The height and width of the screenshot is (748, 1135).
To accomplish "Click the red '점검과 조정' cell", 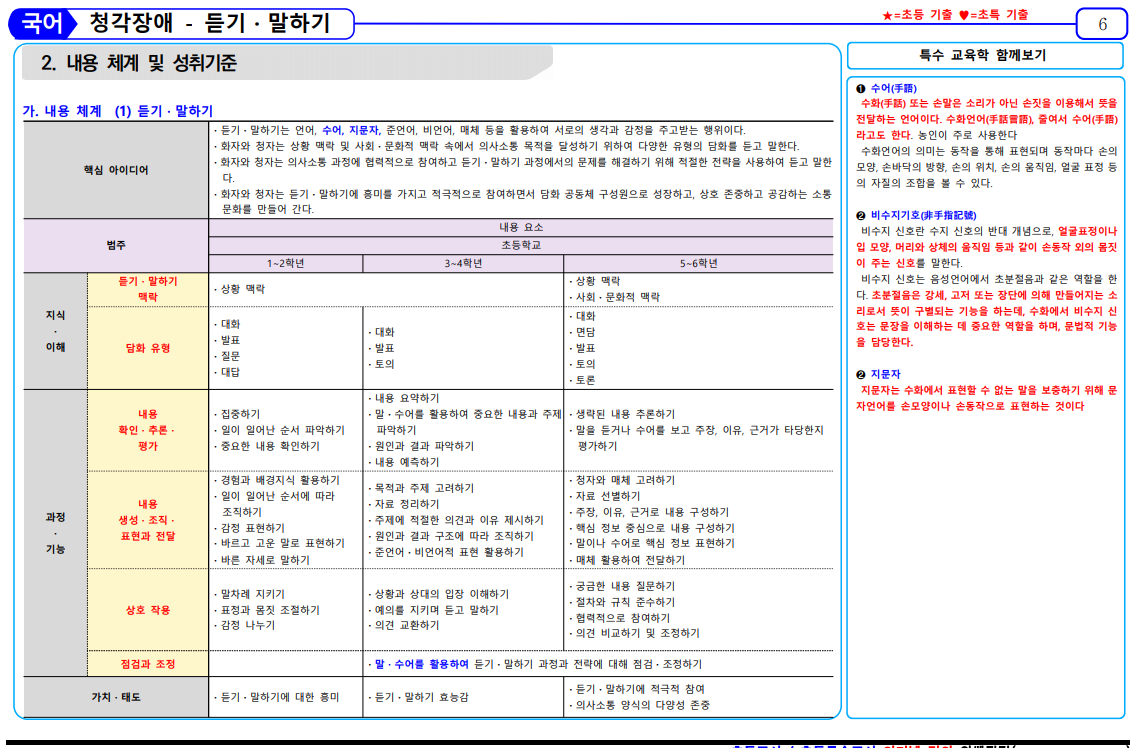I will point(148,664).
